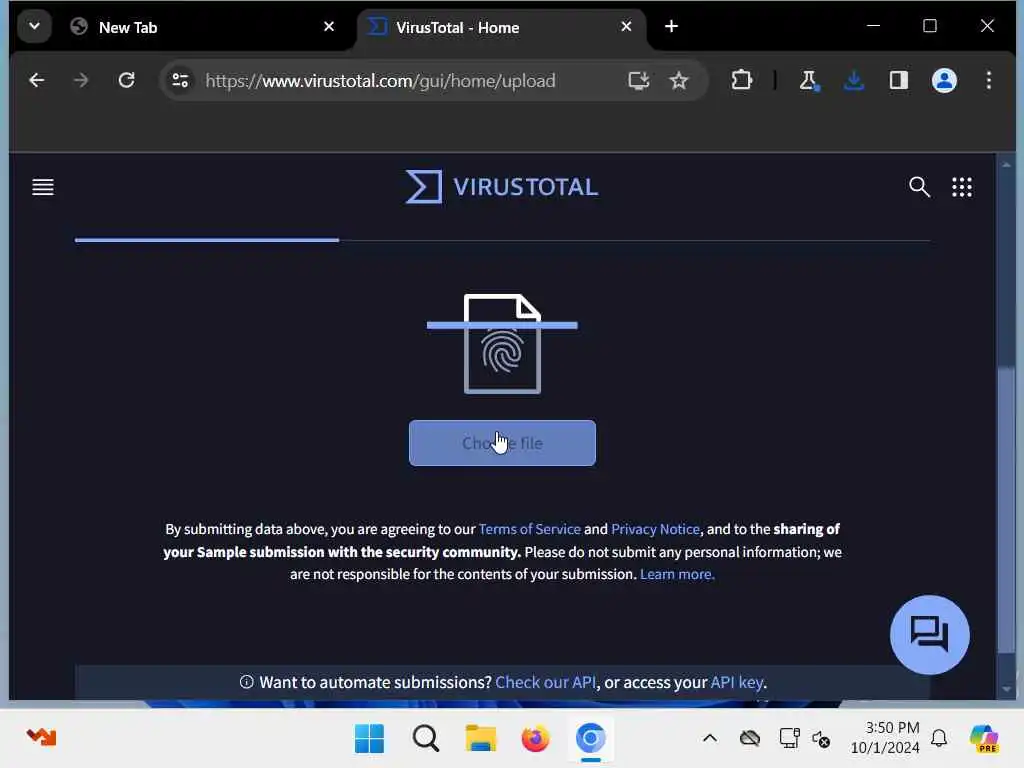Open a new browser tab with plus
Screen dimensions: 1024x768
click(x=671, y=27)
